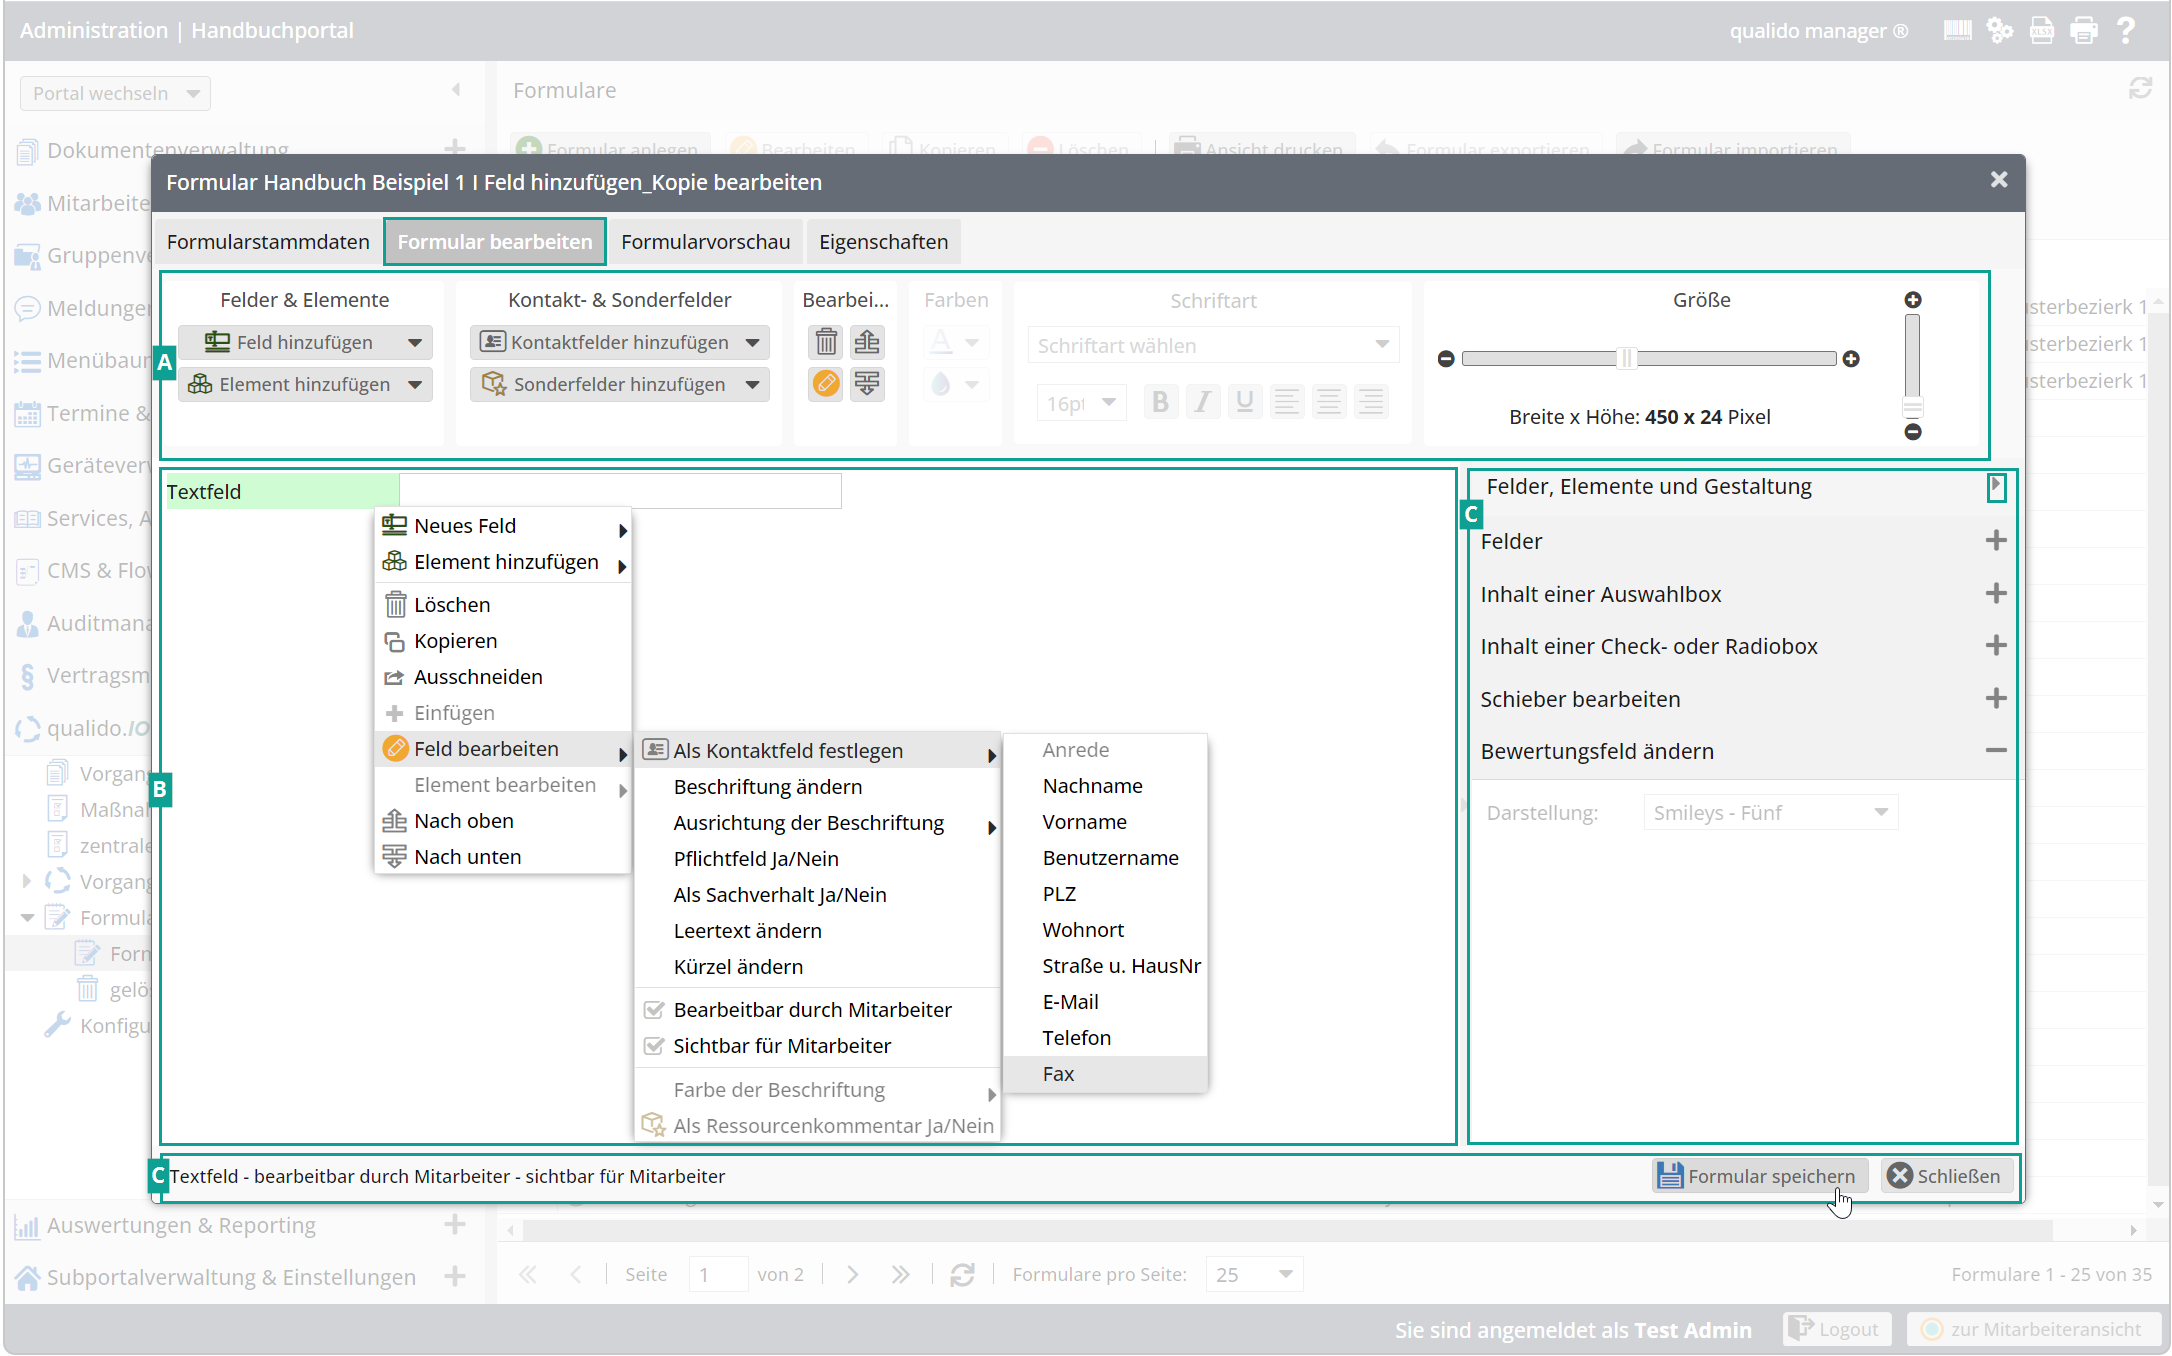The height and width of the screenshot is (1356, 2172).
Task: Reload the pagination refresh icon
Action: (x=962, y=1275)
